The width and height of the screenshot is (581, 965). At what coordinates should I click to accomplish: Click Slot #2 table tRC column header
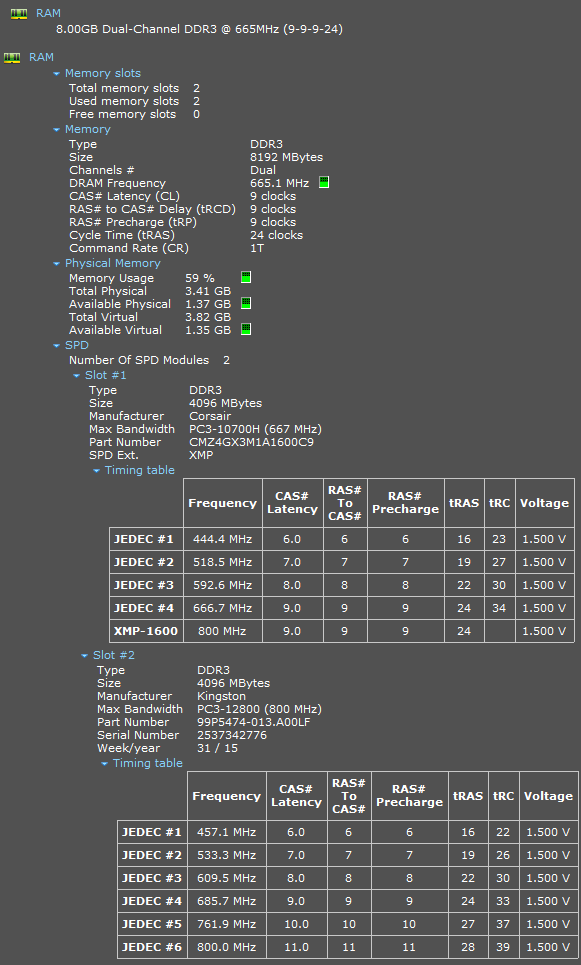tap(503, 796)
